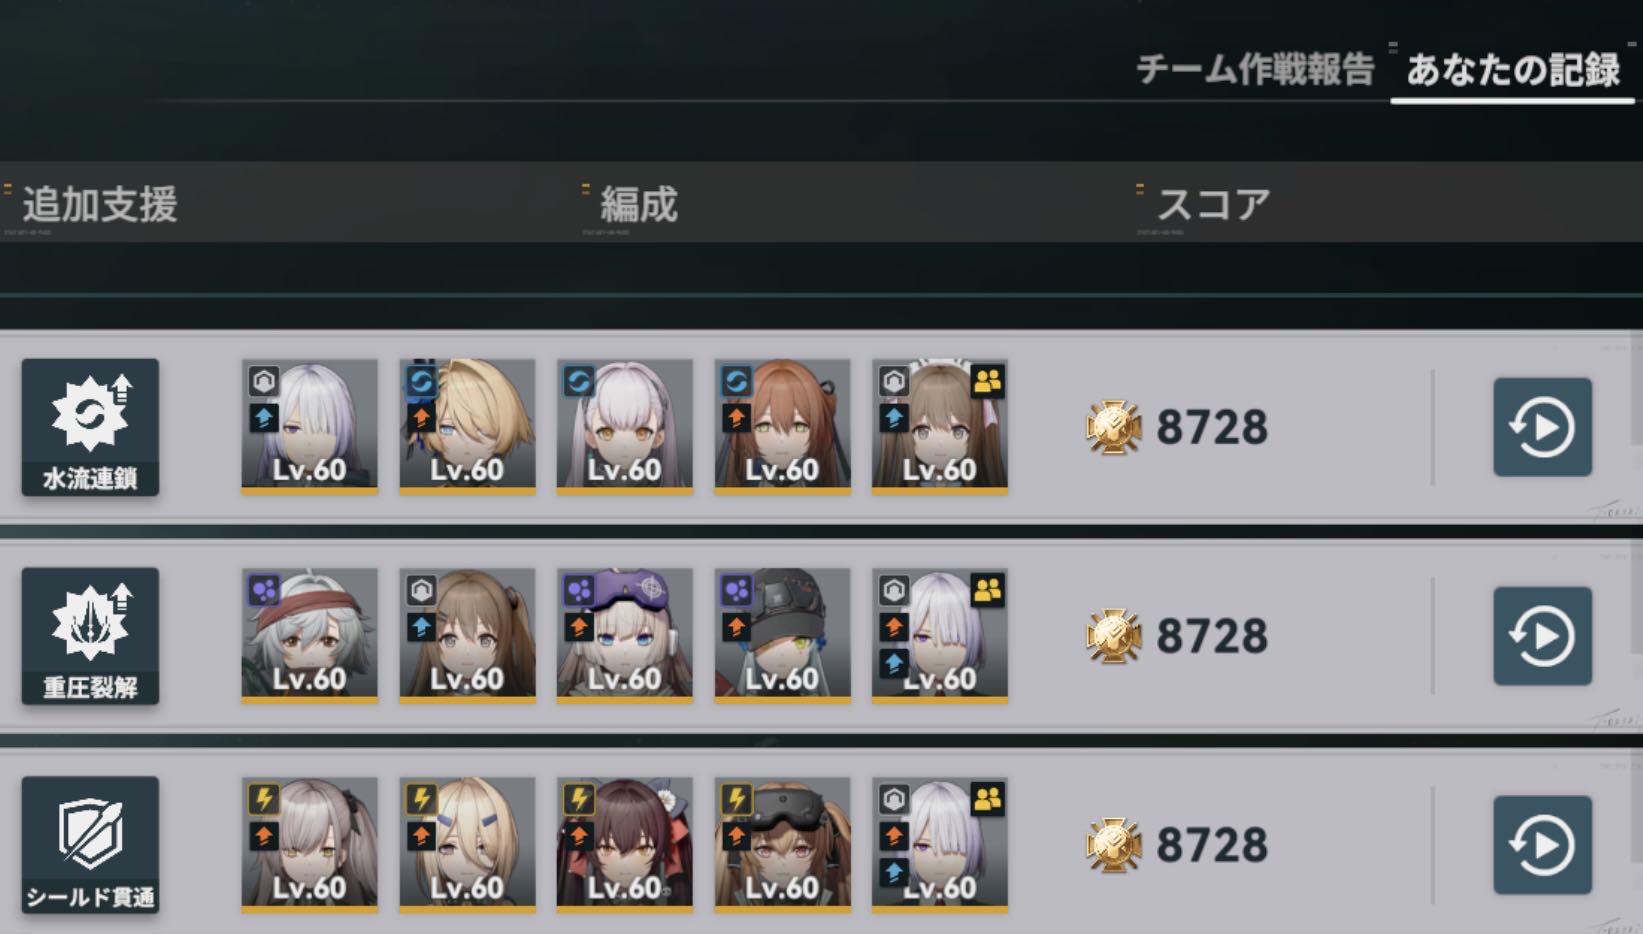Select the purple-goggles doll in second row
The image size is (1643, 934).
pos(625,636)
